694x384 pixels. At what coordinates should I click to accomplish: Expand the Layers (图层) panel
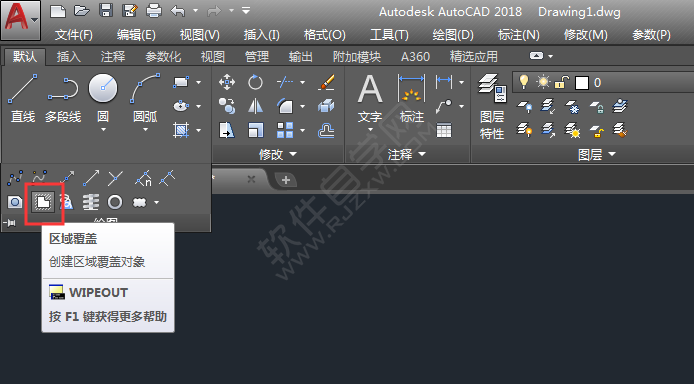[597, 154]
